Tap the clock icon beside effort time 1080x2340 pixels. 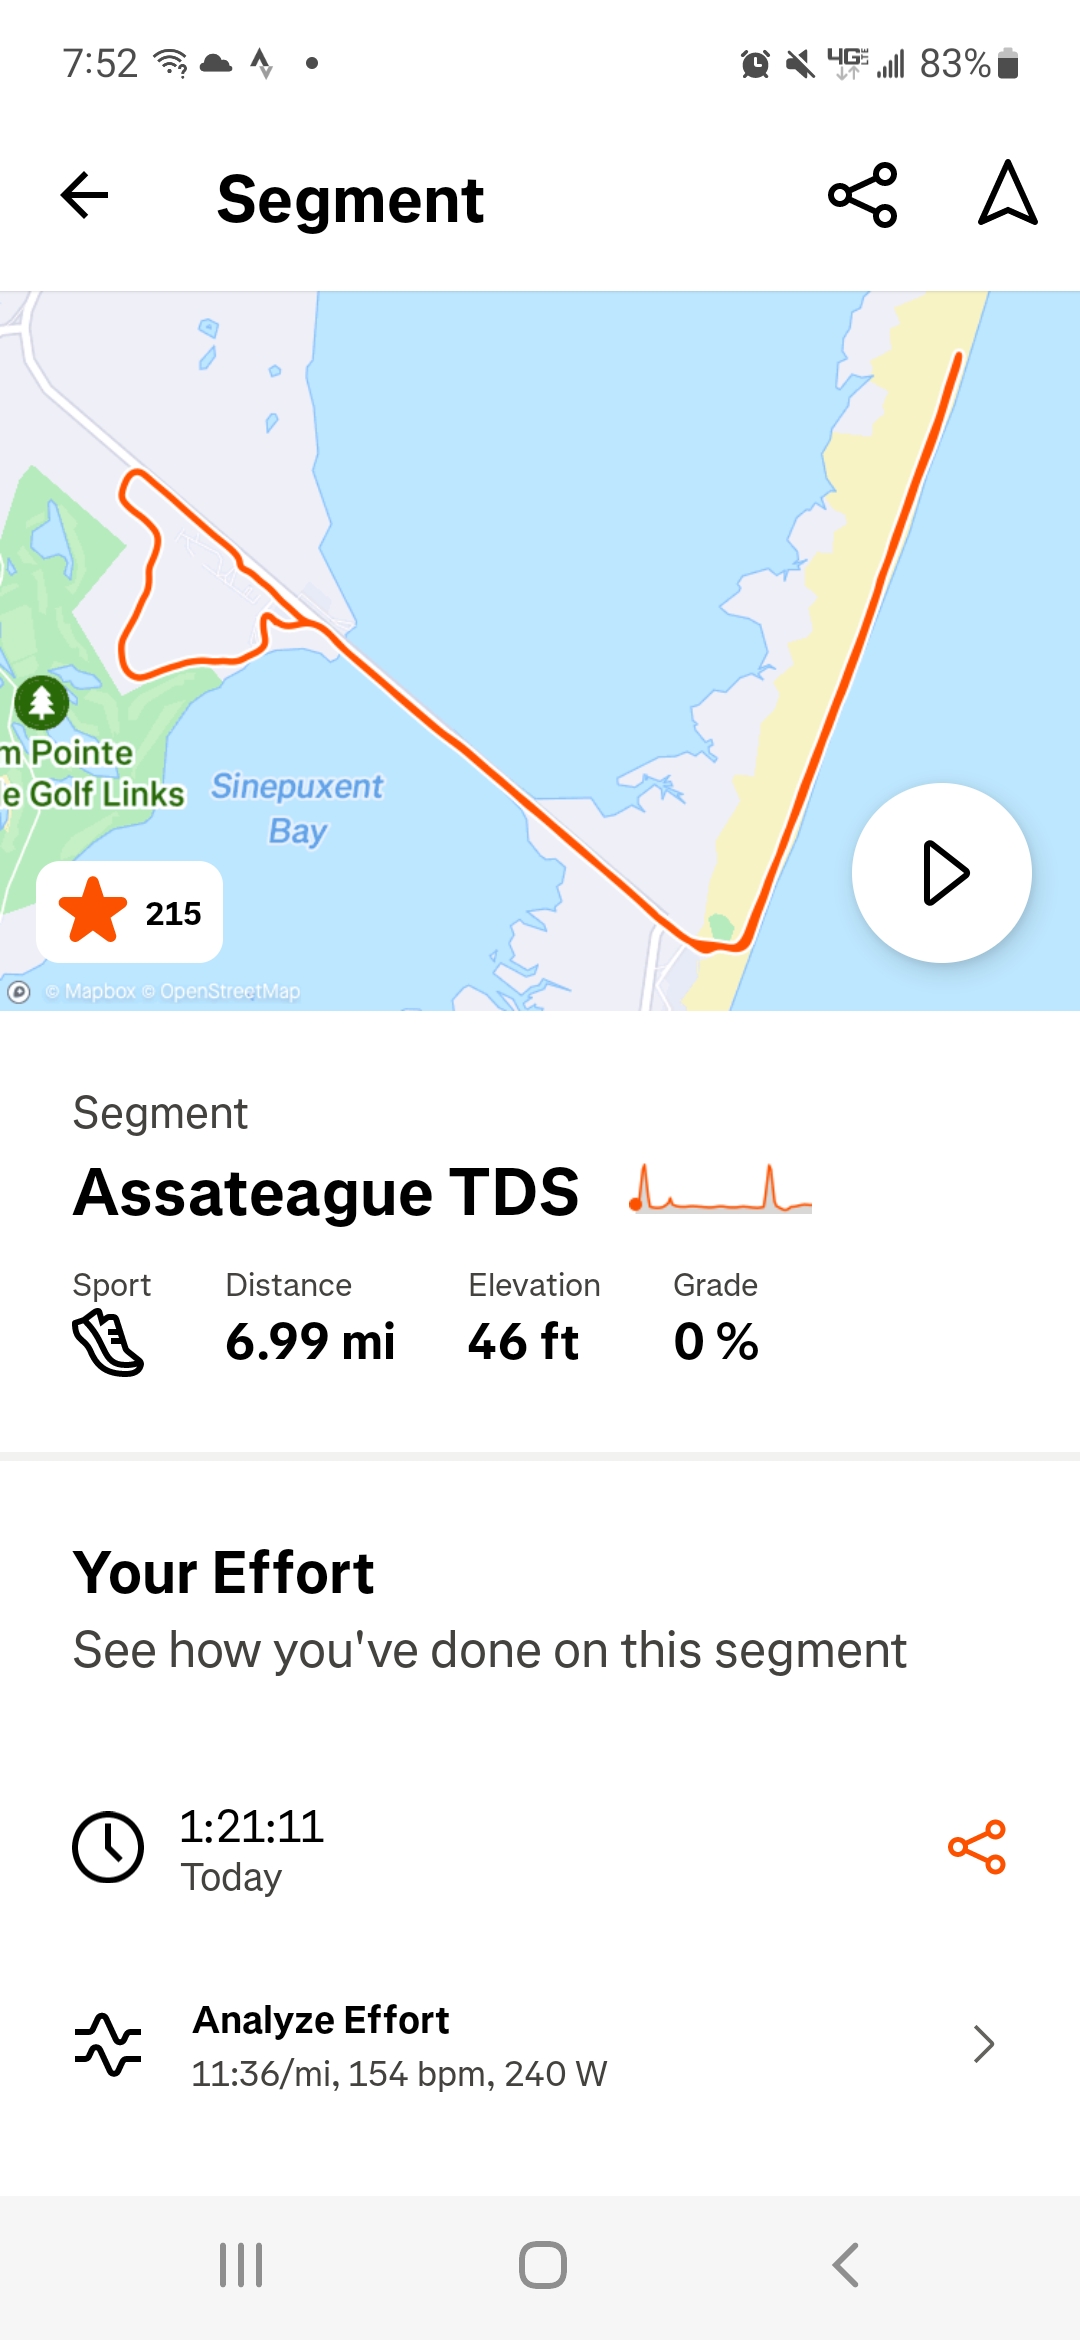click(x=108, y=1847)
